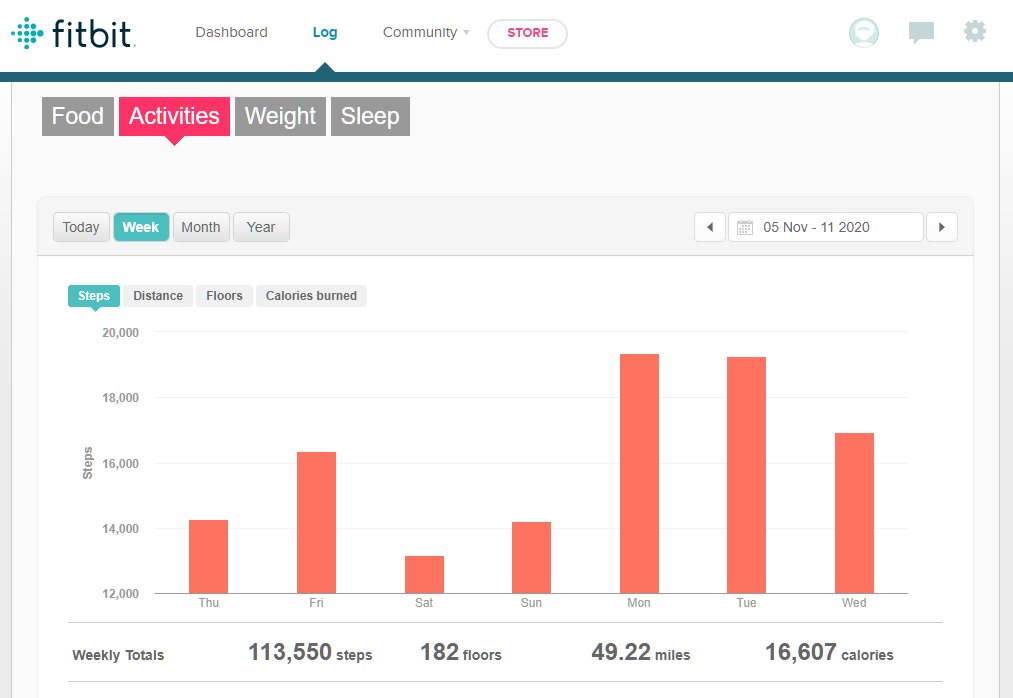This screenshot has height=698, width=1013.
Task: Click the Fitbit logo
Action: pos(73,33)
